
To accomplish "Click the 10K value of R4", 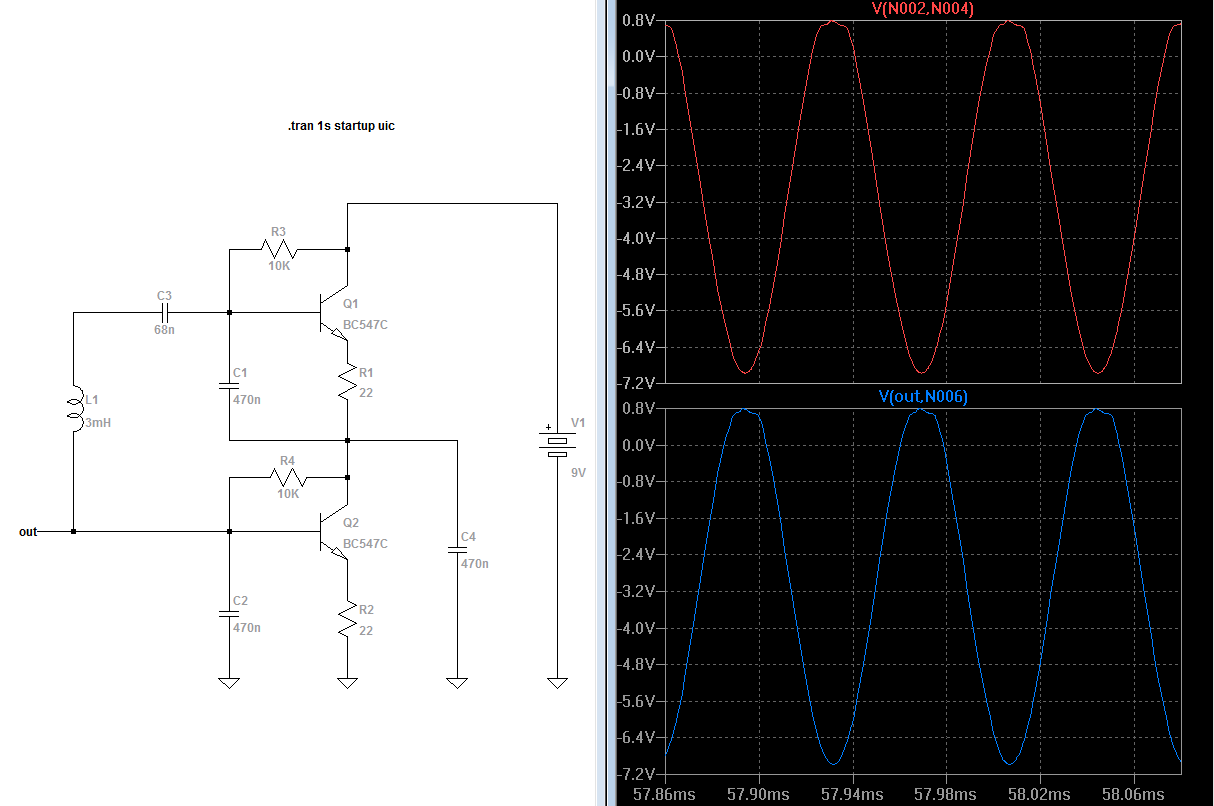I will 287,495.
